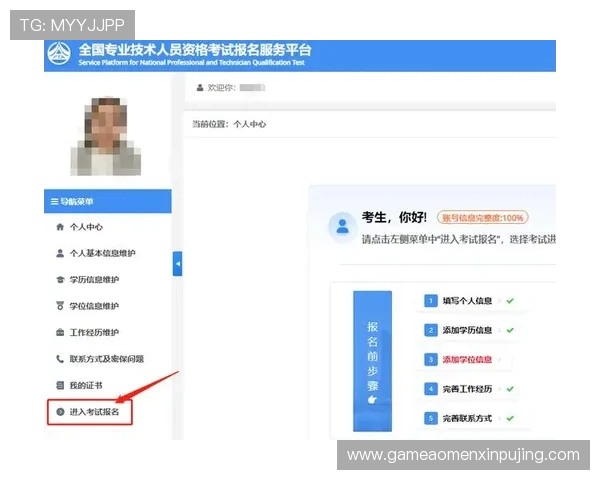The height and width of the screenshot is (480, 600).
Task: Collapse the sidebar with the blue arrow handle
Action: click(178, 264)
